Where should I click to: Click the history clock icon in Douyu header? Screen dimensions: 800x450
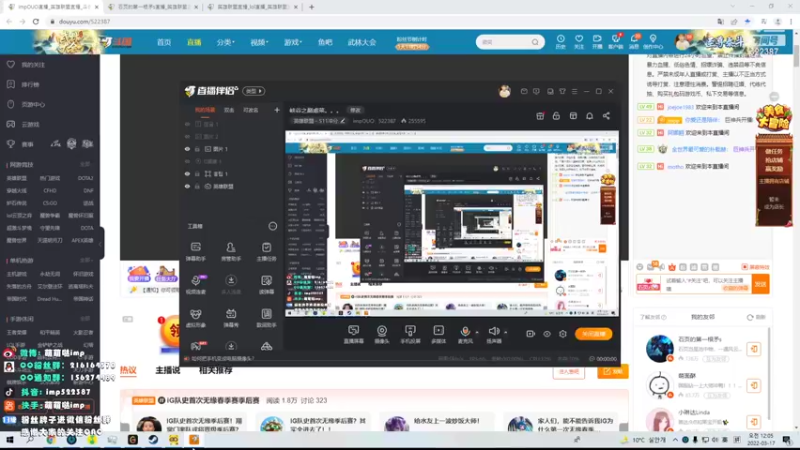(x=560, y=42)
